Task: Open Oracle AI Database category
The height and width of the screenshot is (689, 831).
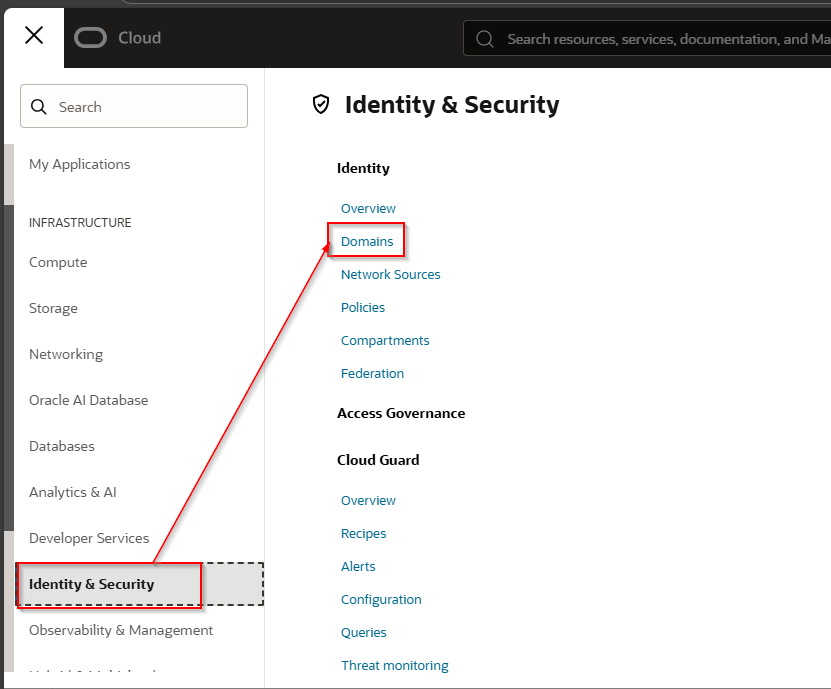Action: tap(88, 400)
